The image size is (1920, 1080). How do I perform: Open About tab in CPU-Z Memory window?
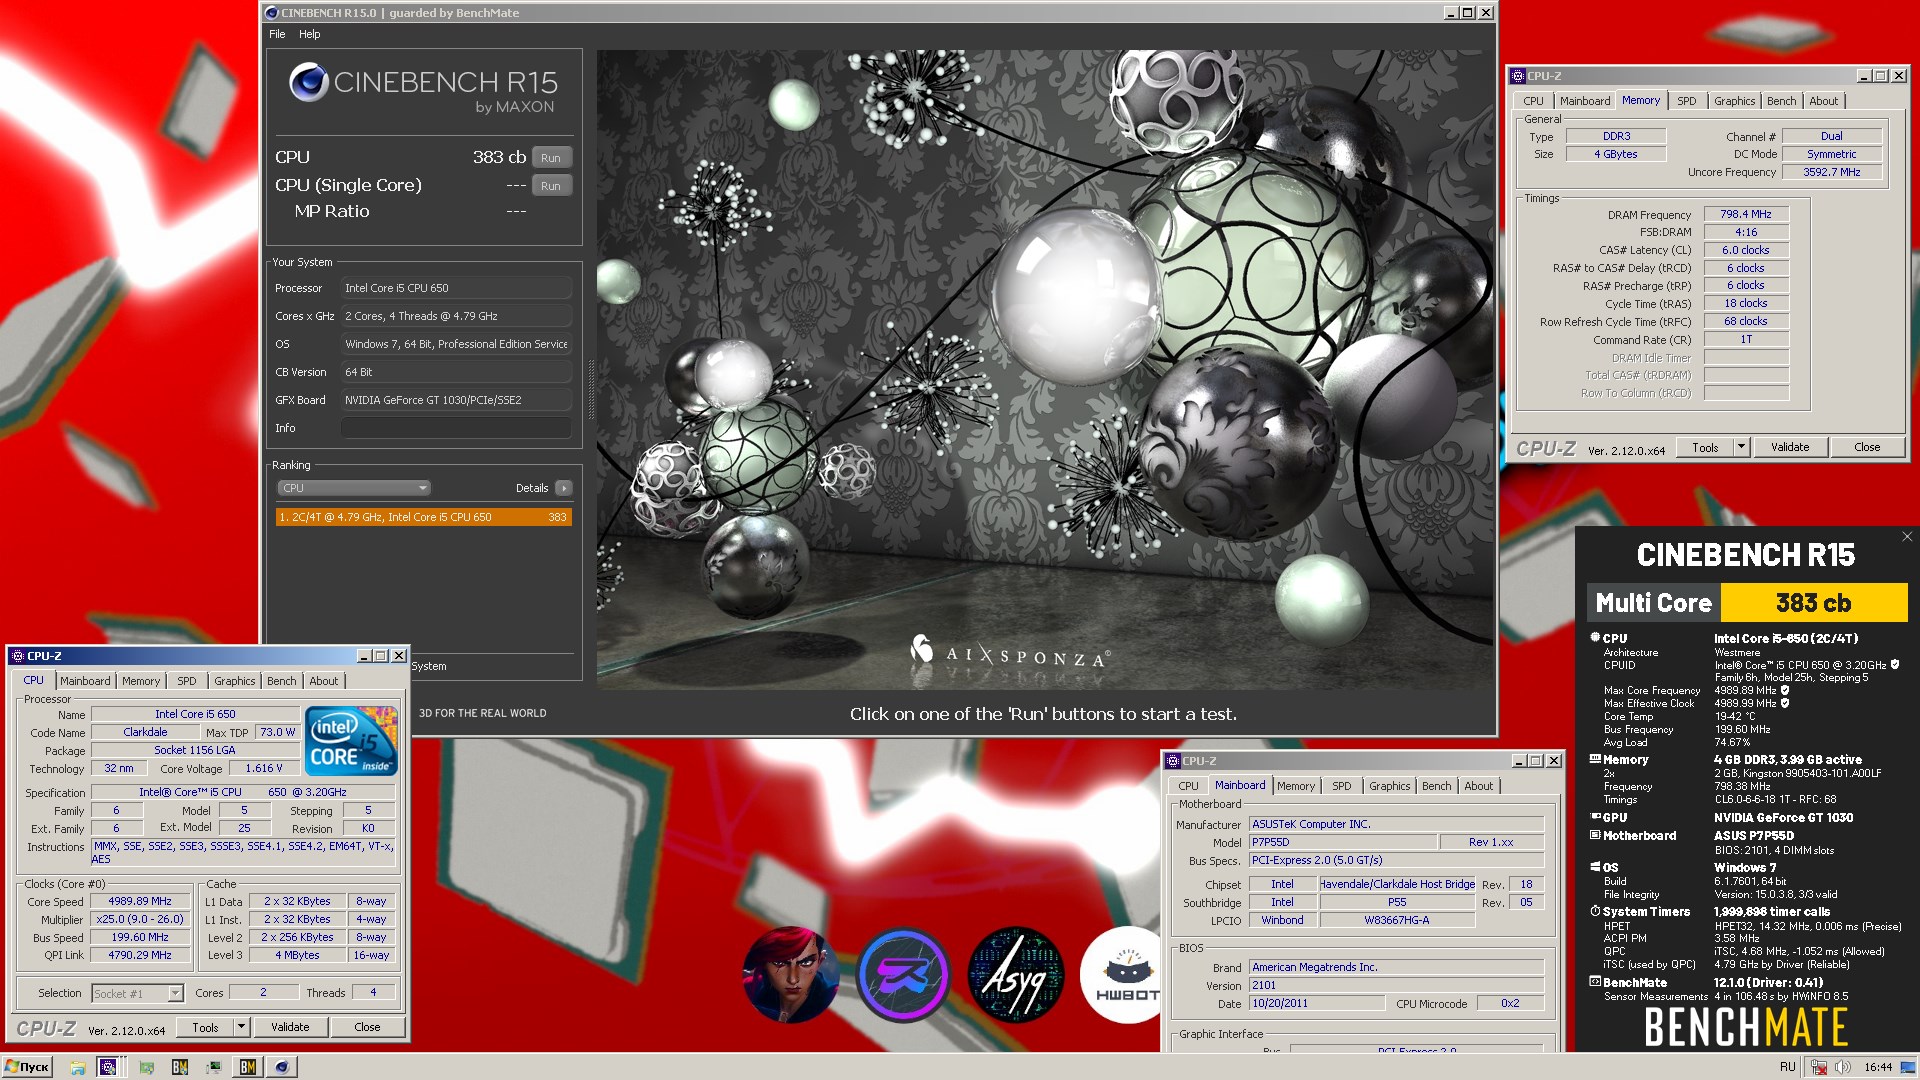point(1823,101)
